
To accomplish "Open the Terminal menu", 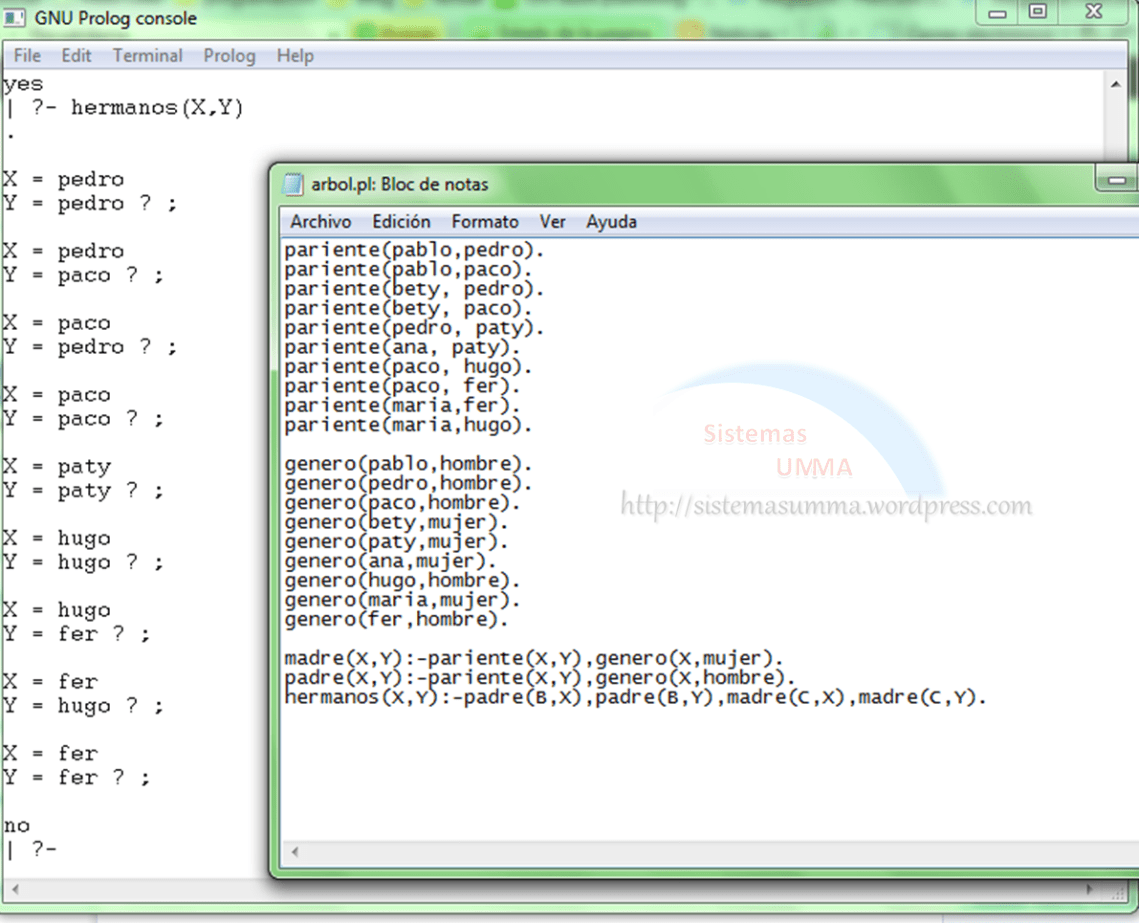I will (x=147, y=56).
